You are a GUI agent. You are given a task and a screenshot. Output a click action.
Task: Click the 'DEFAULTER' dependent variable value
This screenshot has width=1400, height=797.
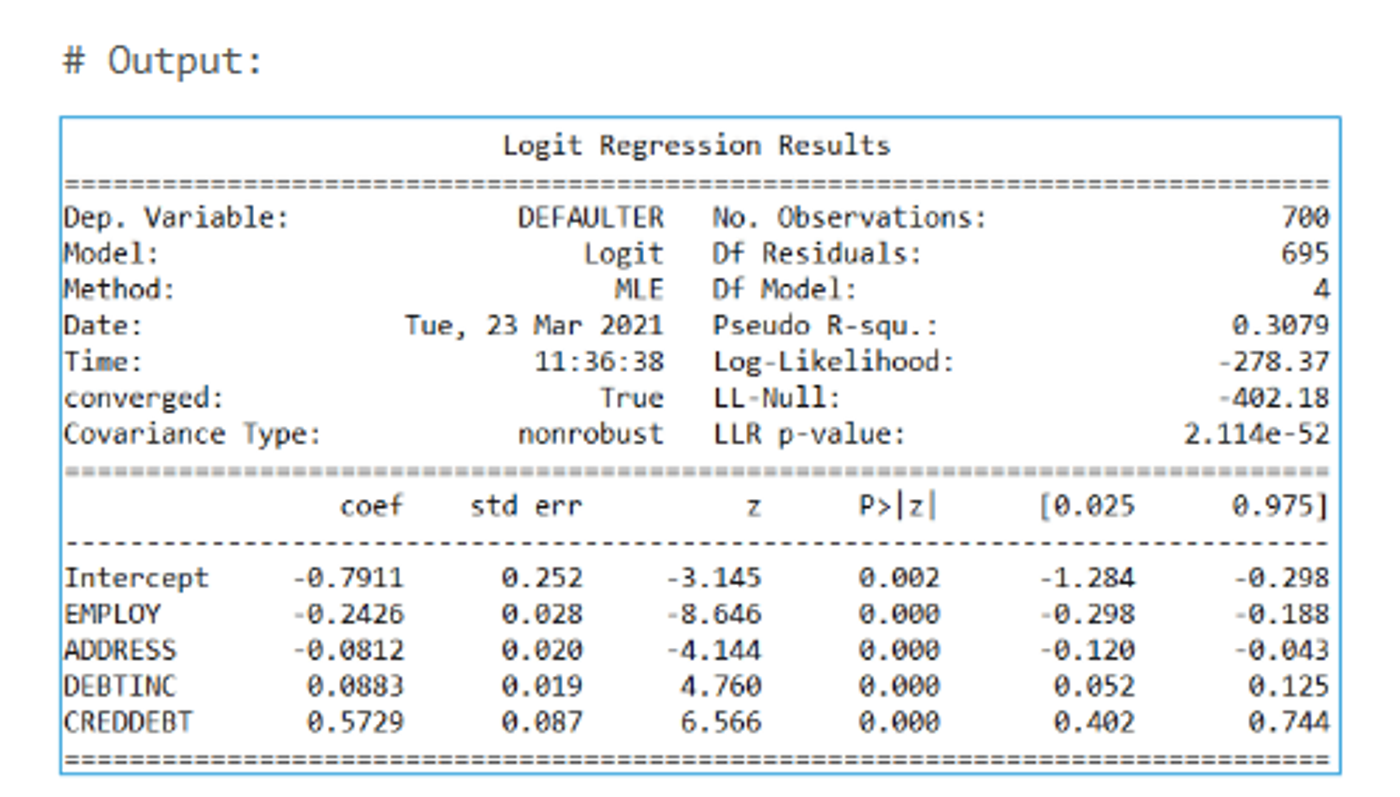[590, 217]
